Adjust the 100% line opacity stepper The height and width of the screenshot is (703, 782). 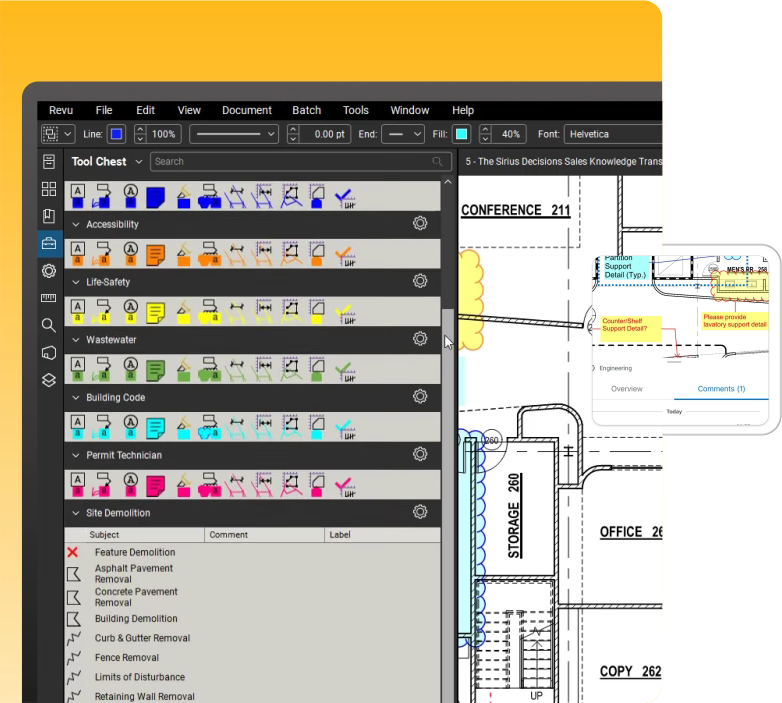140,134
